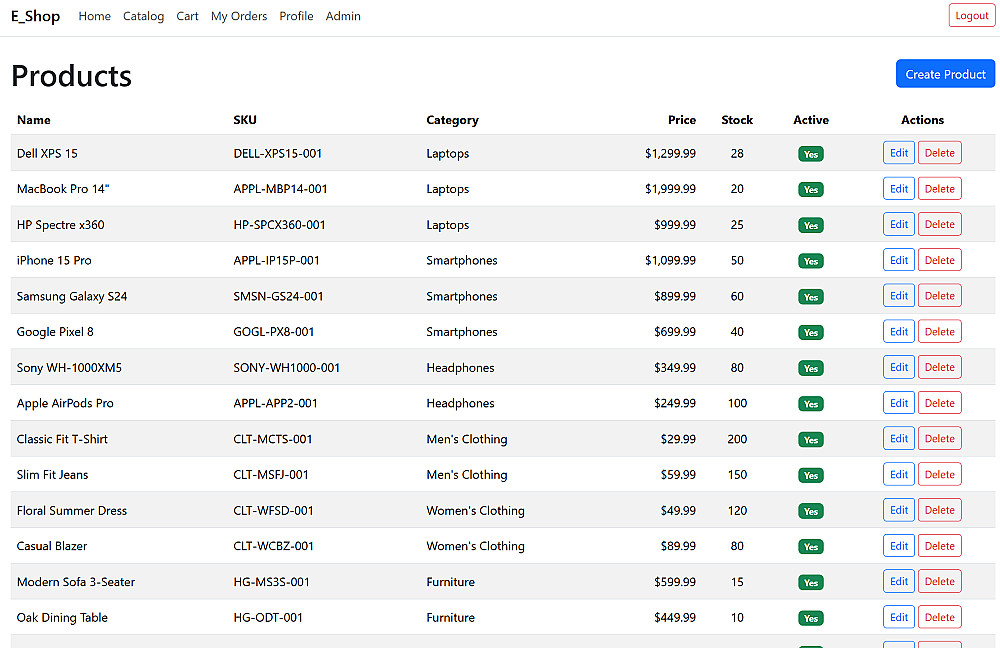Visit the Profile page
The height and width of the screenshot is (648, 1000).
point(297,16)
